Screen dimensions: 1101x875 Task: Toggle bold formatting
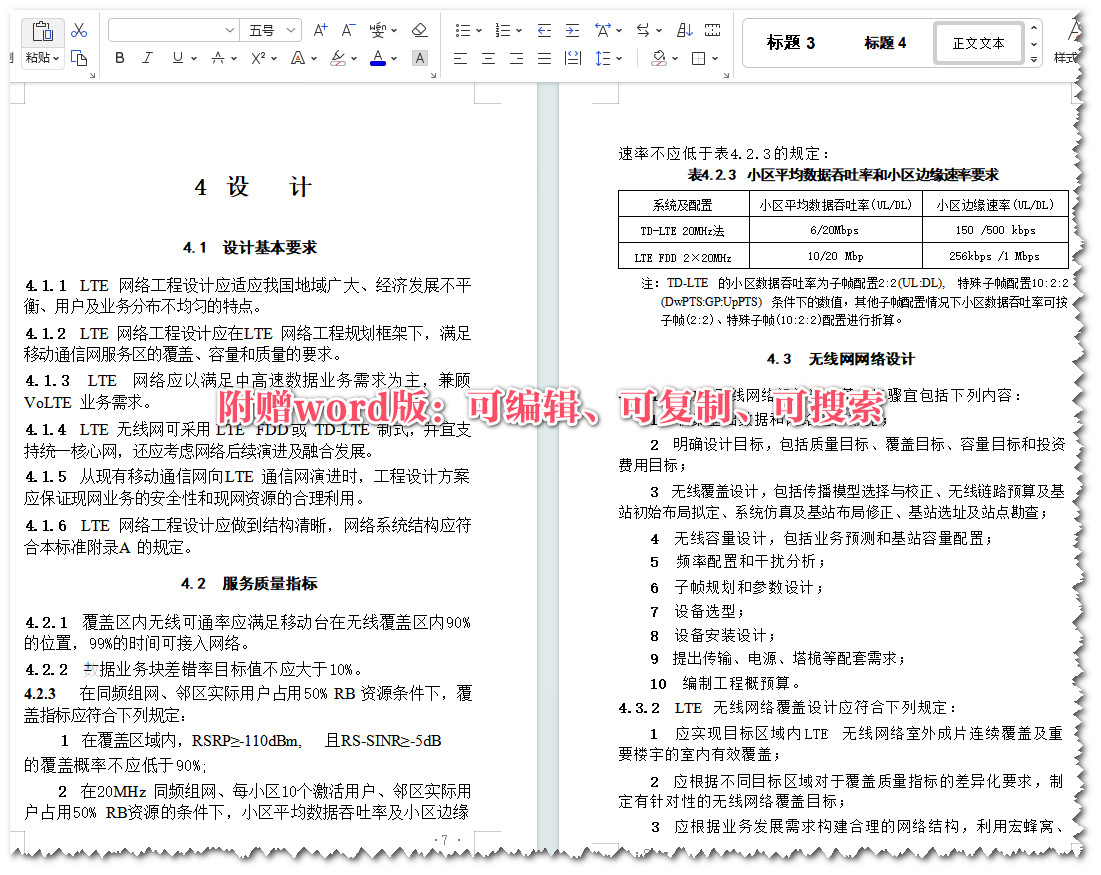tap(119, 59)
